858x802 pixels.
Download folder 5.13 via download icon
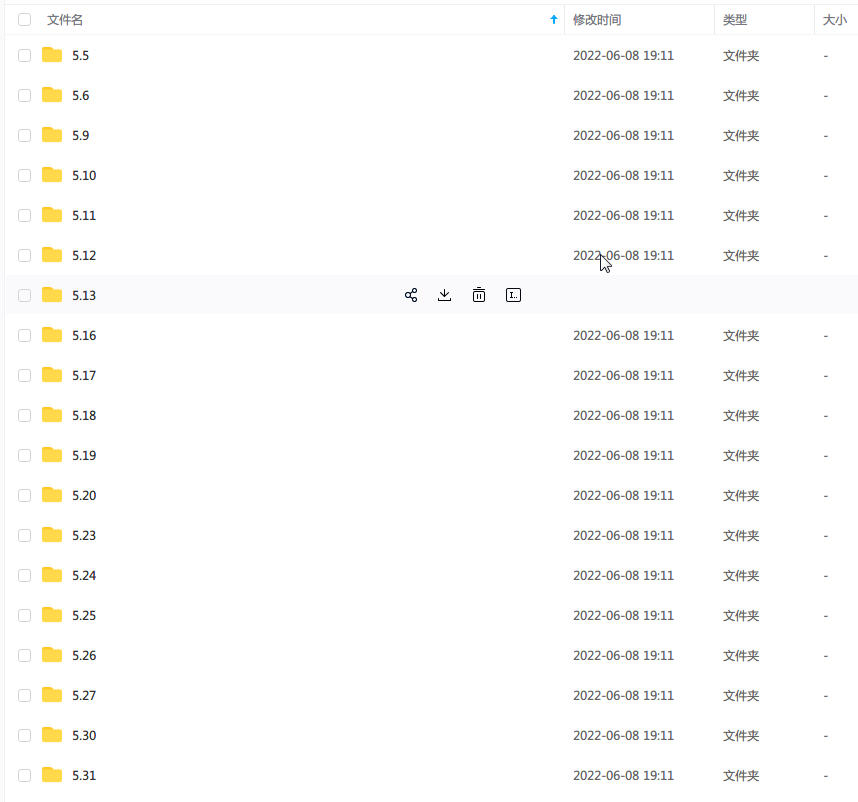445,295
